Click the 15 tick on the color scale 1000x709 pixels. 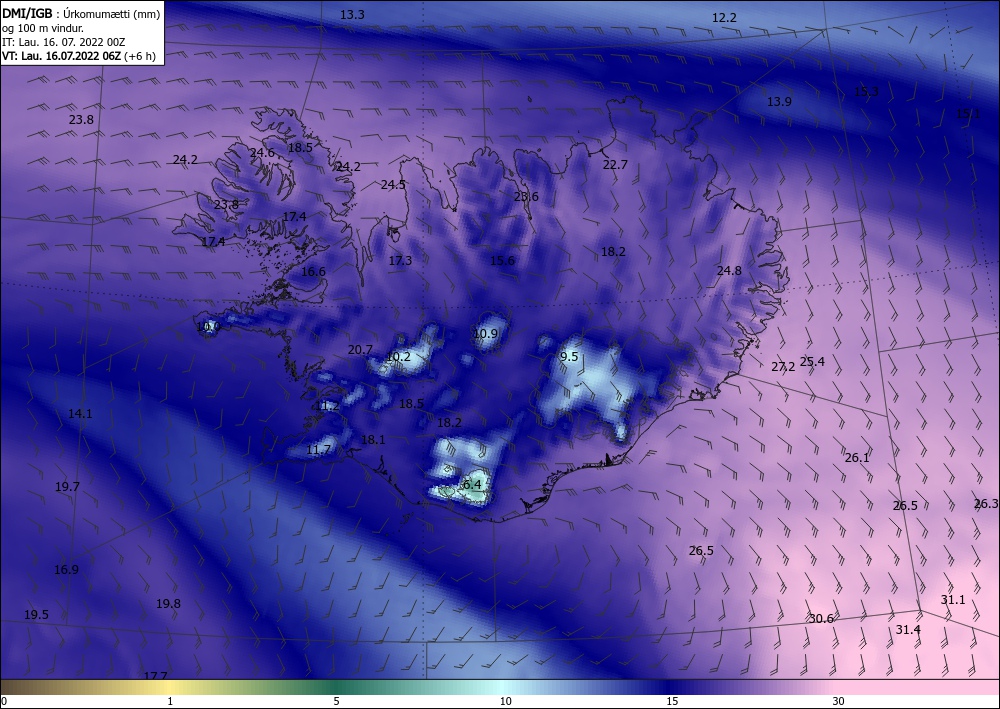[x=672, y=701]
